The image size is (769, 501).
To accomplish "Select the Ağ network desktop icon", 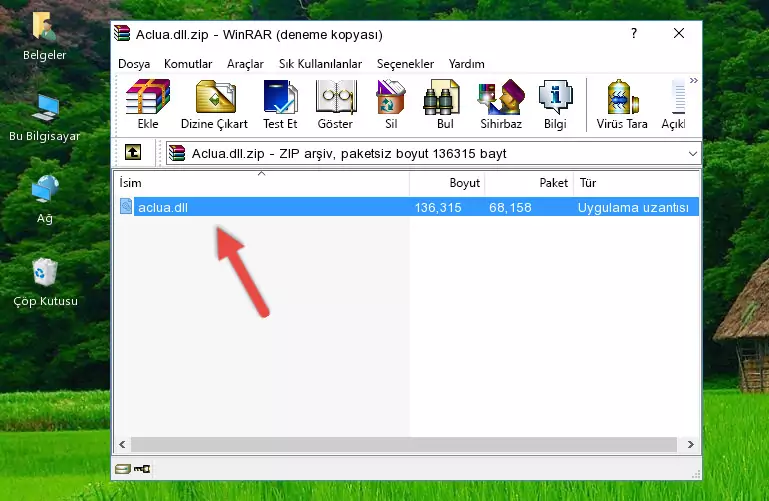I will [x=45, y=200].
